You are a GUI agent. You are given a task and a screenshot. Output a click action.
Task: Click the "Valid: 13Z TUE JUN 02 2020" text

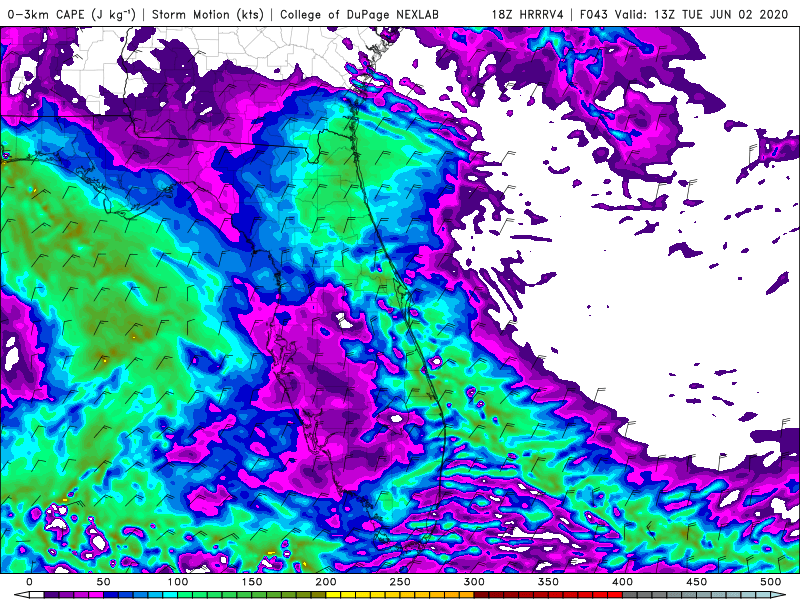point(701,14)
